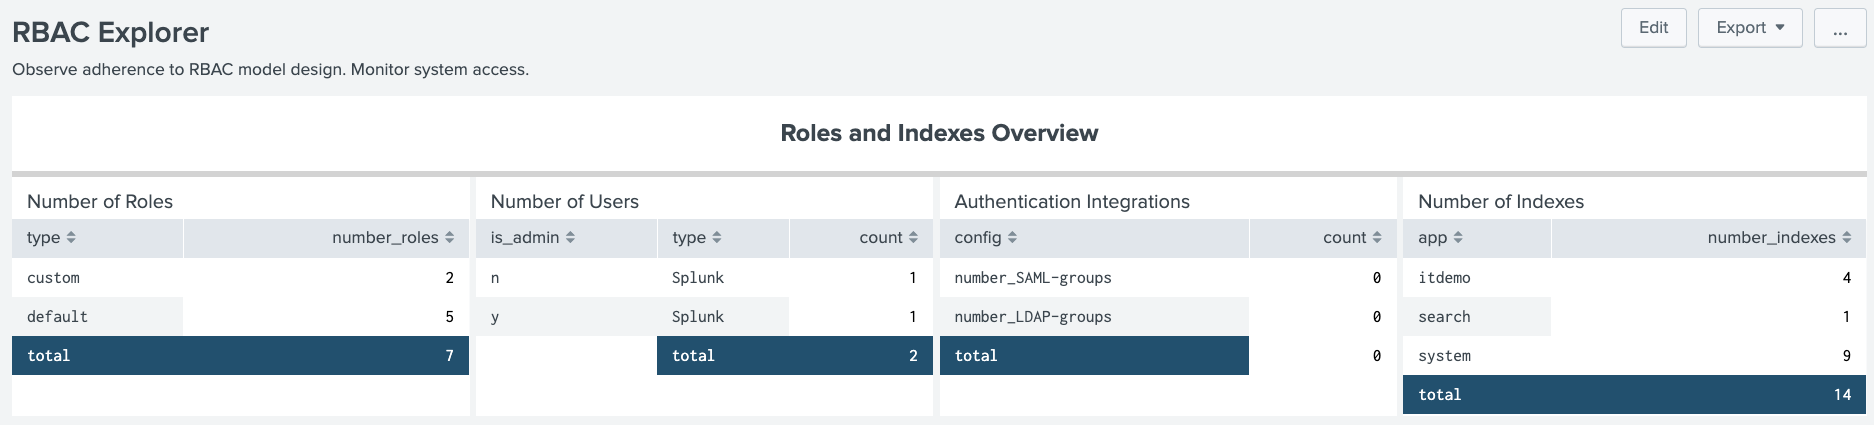Sort indexes table by number_indexes column

coord(1709,238)
